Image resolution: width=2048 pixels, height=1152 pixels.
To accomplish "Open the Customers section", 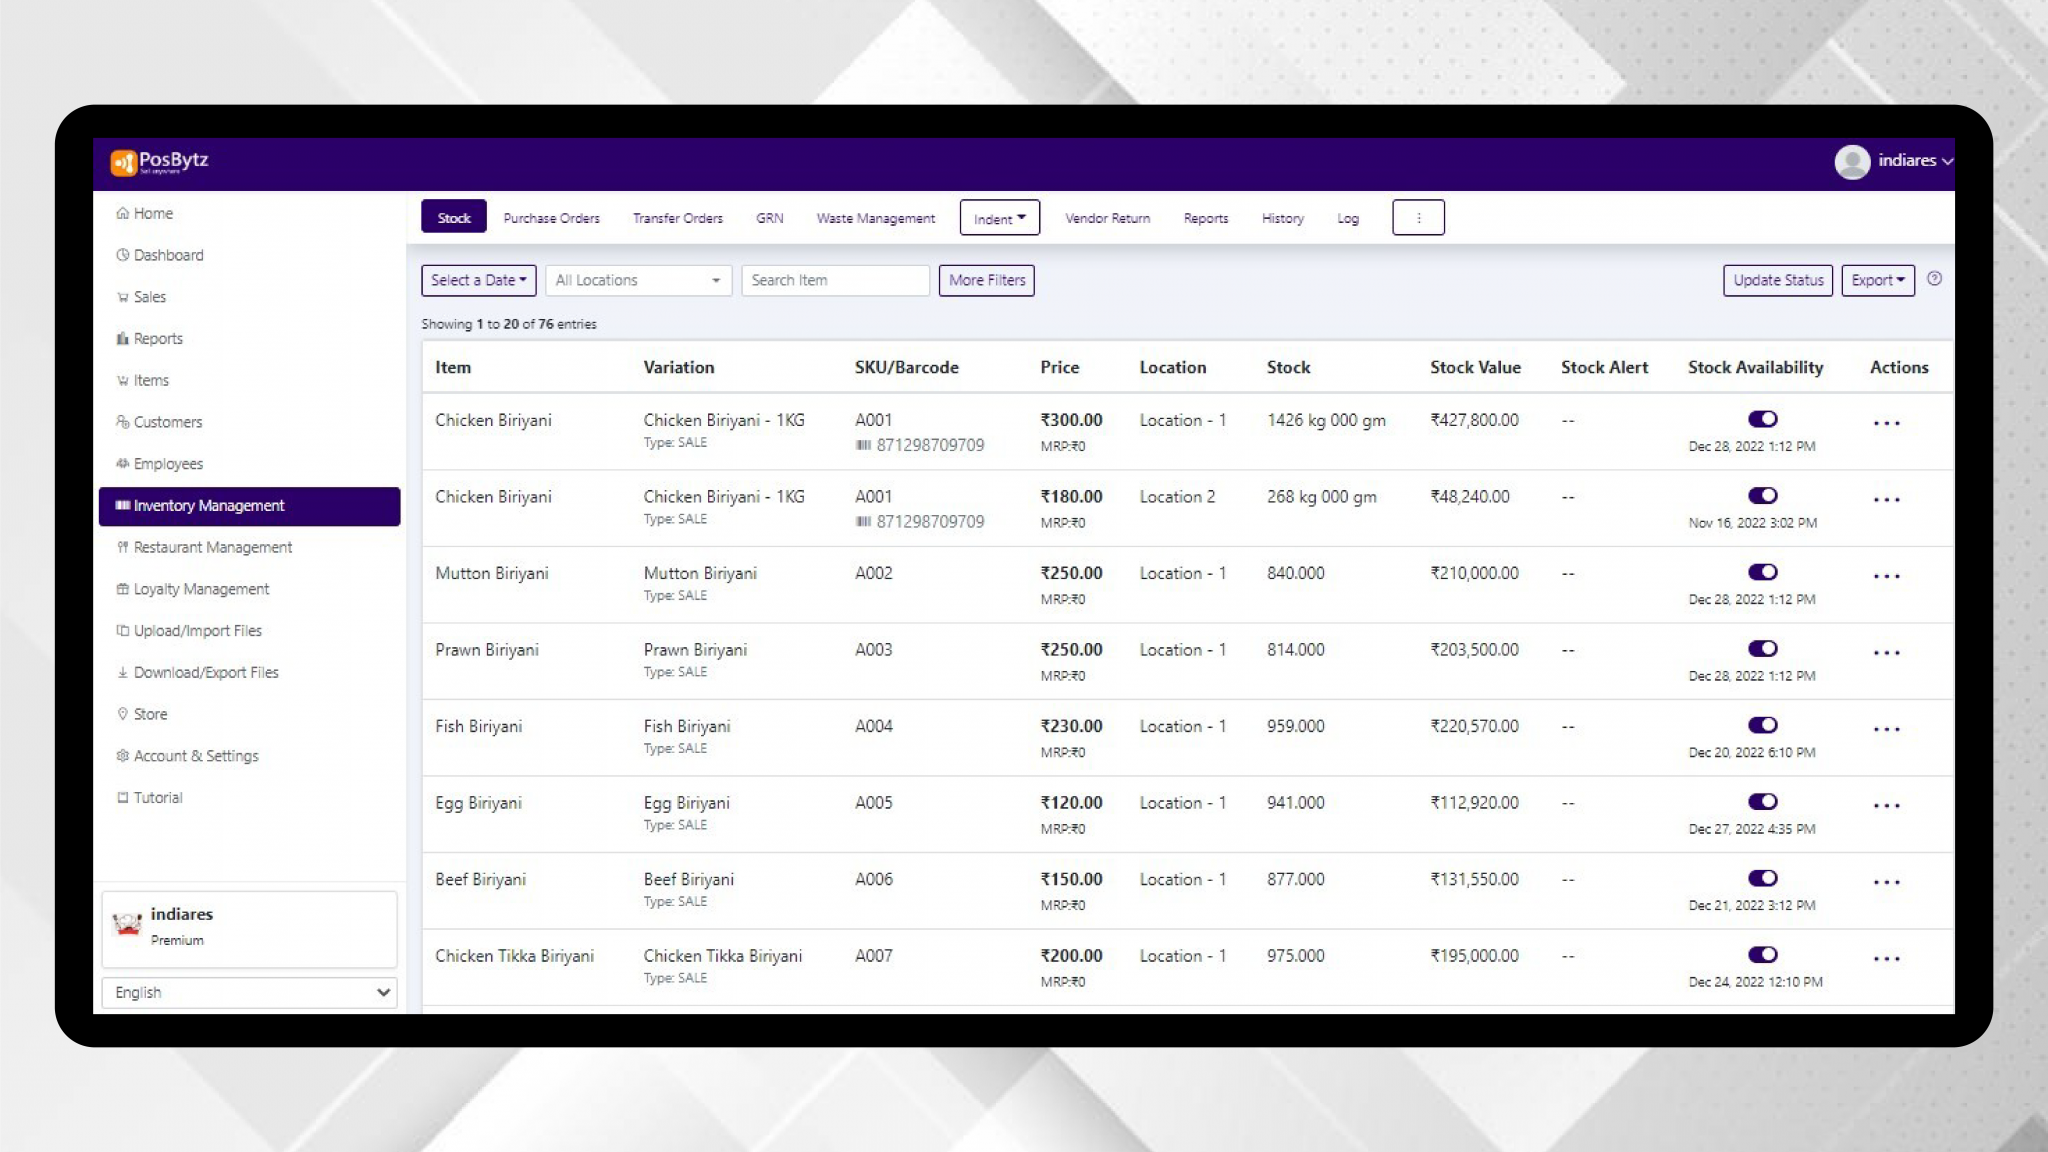I will pyautogui.click(x=168, y=421).
